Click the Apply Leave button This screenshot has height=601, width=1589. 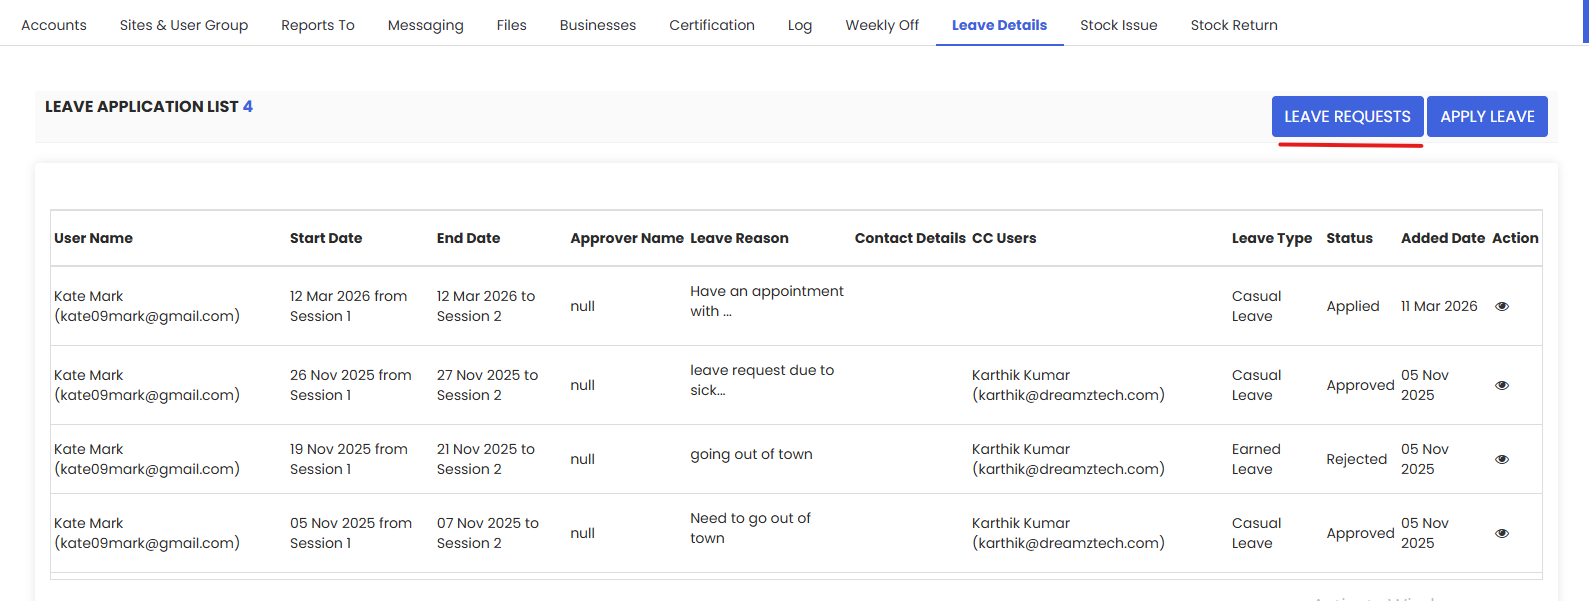pos(1487,116)
